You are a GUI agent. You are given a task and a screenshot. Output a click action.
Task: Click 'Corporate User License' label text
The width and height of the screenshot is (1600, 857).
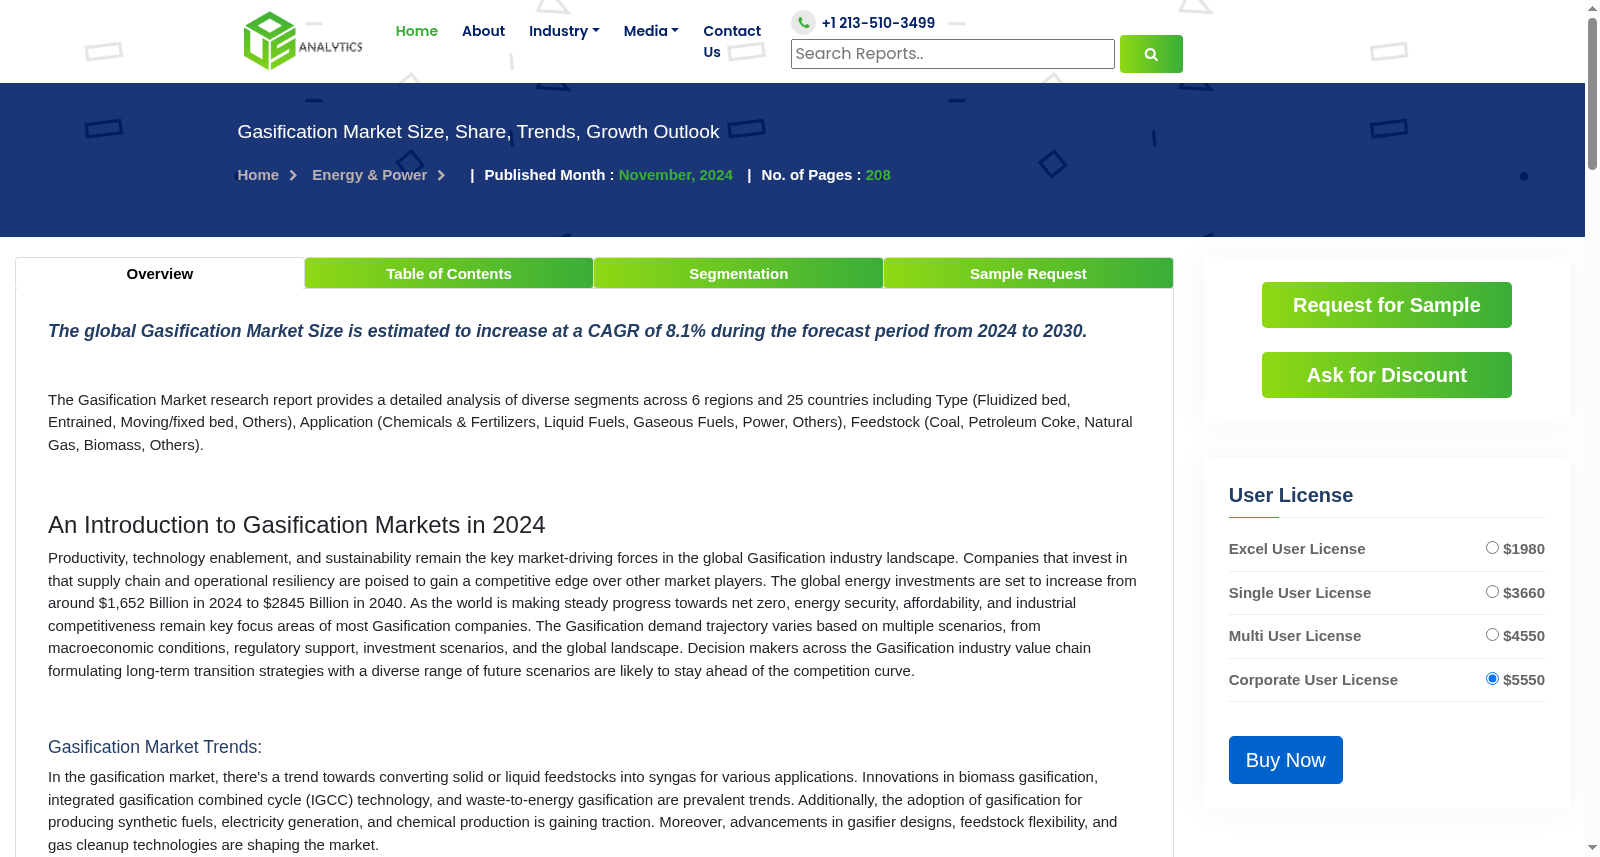pyautogui.click(x=1313, y=680)
